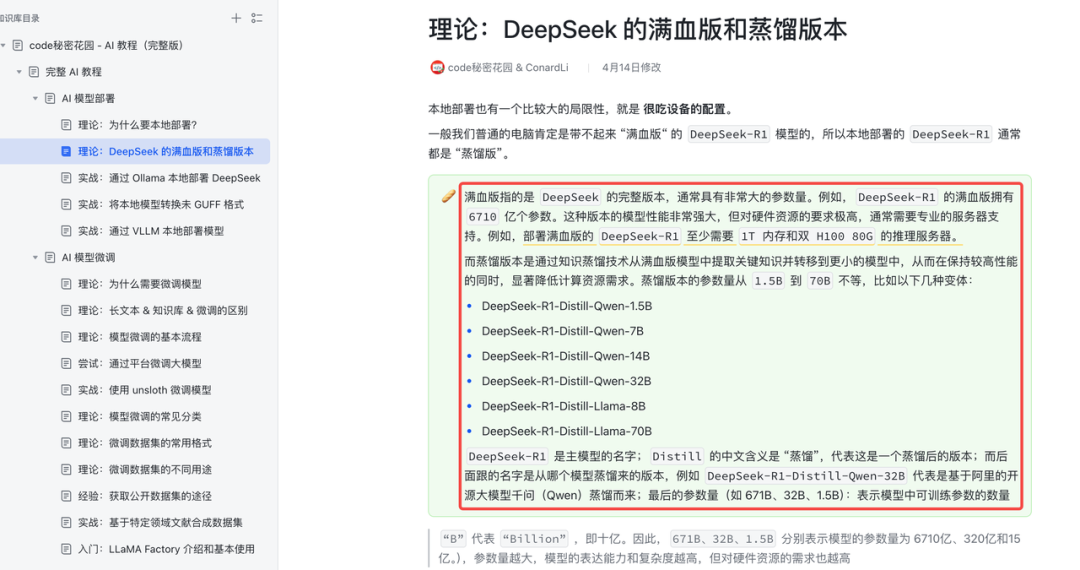
Task: Click the pencil emoji in callout
Action: click(448, 197)
